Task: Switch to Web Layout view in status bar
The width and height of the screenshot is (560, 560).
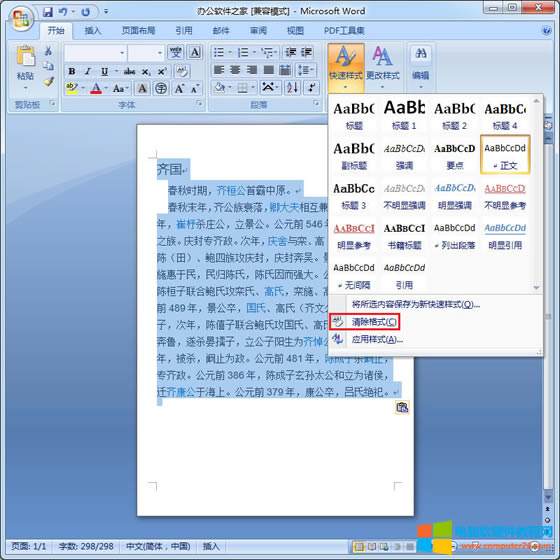Action: [x=384, y=546]
